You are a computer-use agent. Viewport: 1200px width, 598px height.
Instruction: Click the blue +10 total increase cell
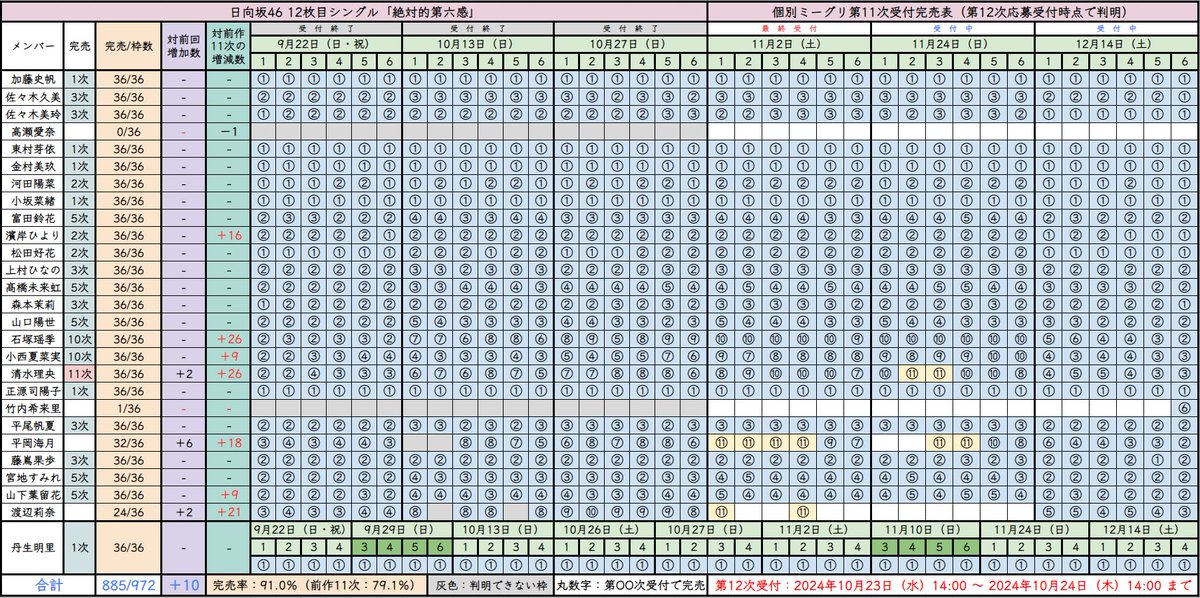coord(181,582)
